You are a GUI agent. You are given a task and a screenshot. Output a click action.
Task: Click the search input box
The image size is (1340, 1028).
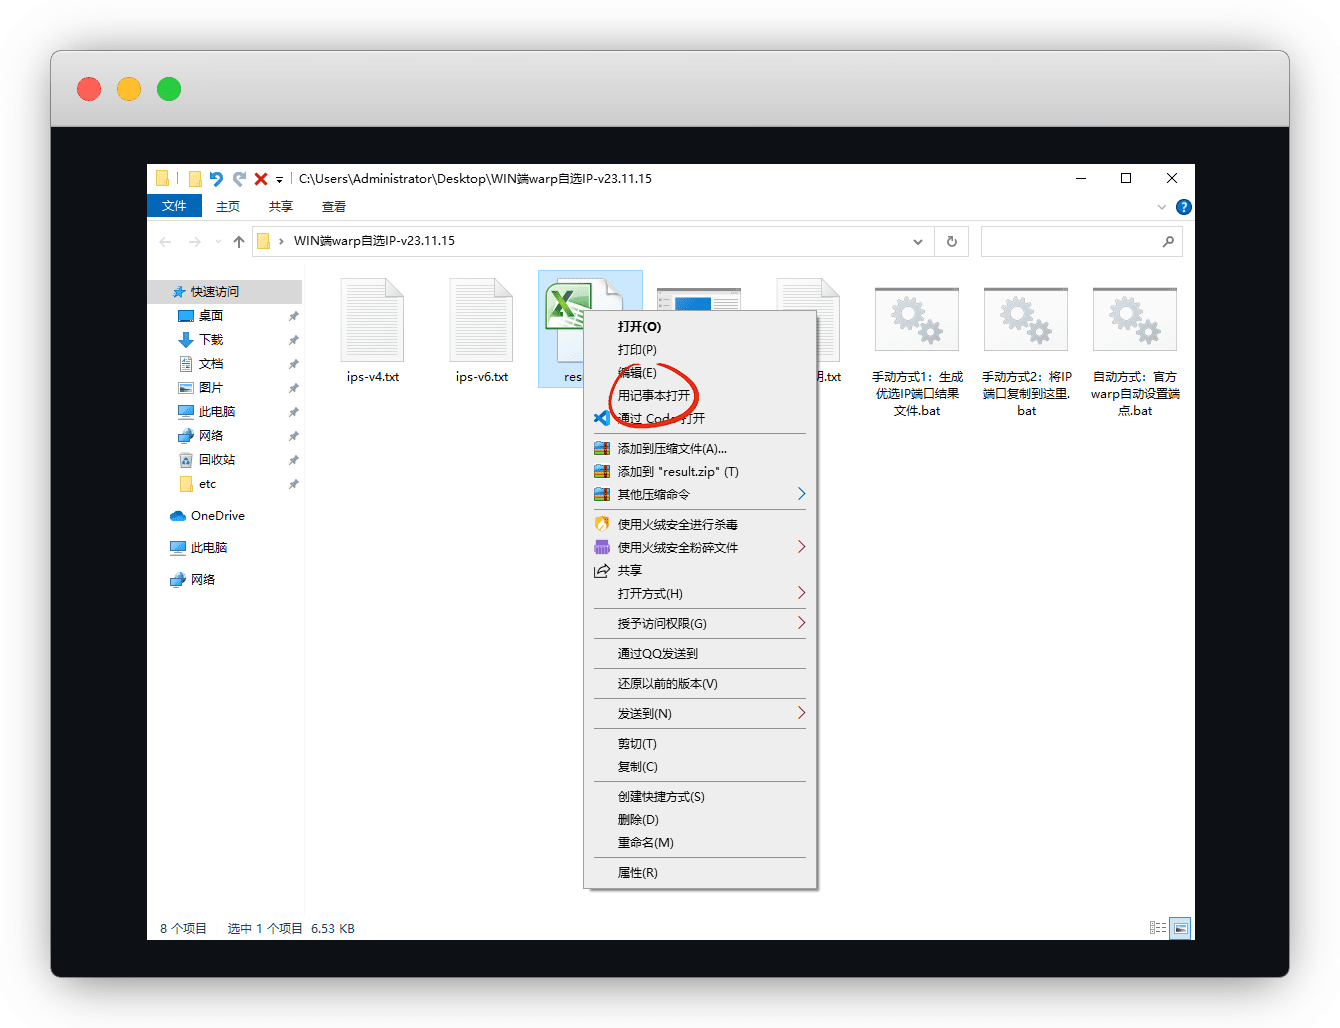(x=1070, y=241)
